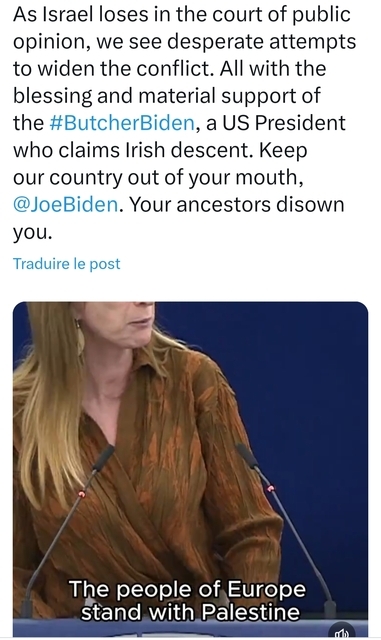The width and height of the screenshot is (381, 640).
Task: Mute the video with the speaker icon
Action: [341, 632]
